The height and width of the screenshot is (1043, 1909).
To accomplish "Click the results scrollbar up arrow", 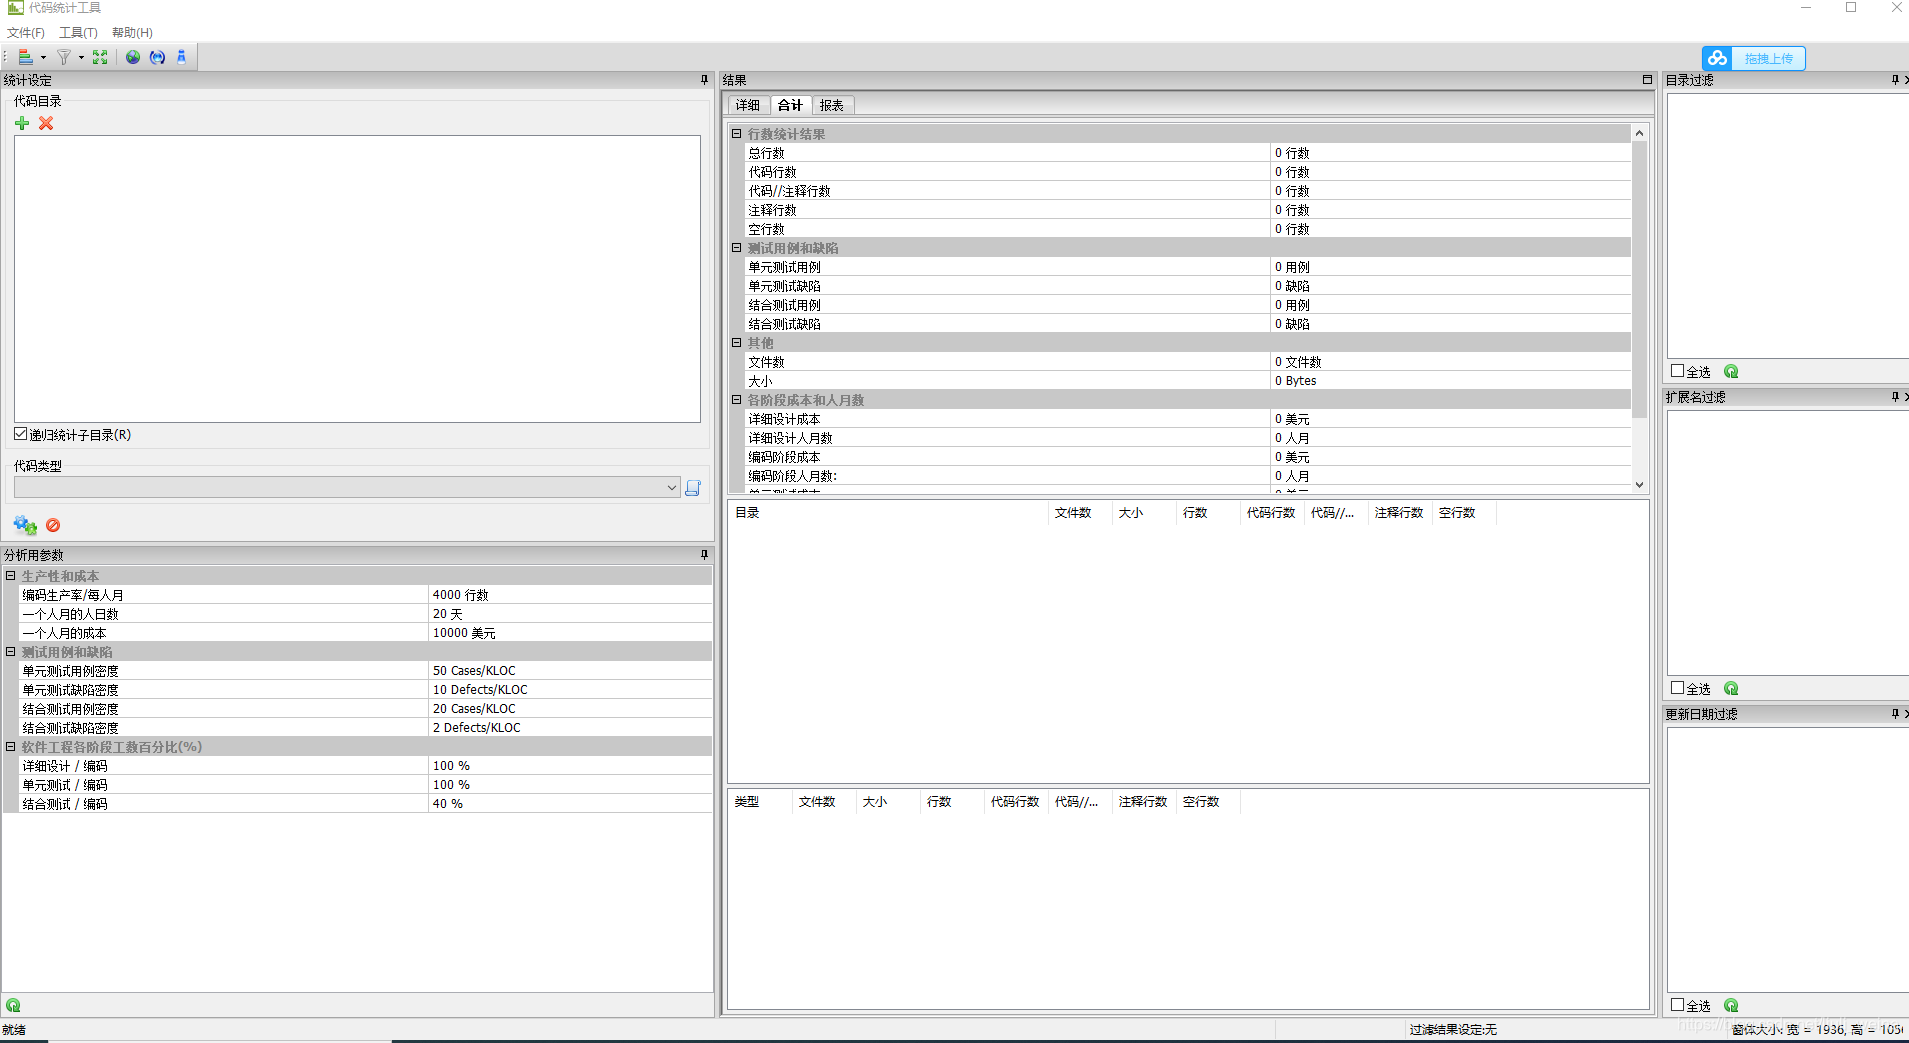I will [x=1639, y=133].
